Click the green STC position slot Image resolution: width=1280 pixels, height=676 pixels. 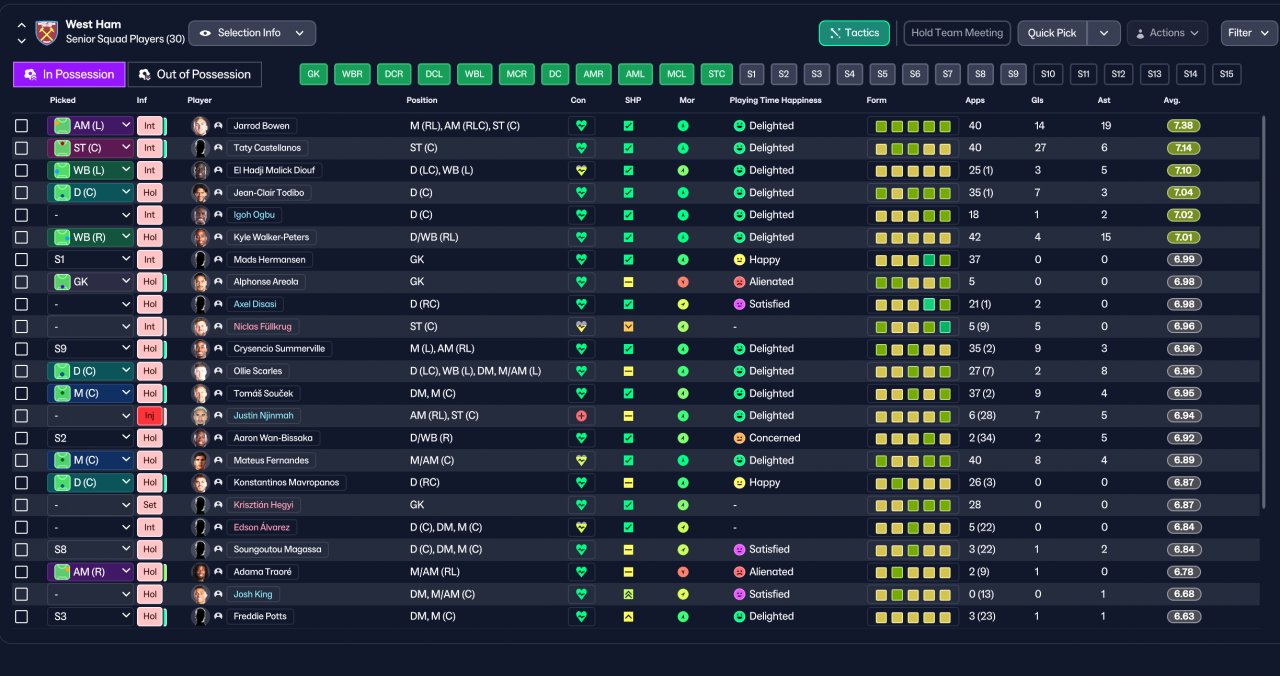click(x=716, y=74)
